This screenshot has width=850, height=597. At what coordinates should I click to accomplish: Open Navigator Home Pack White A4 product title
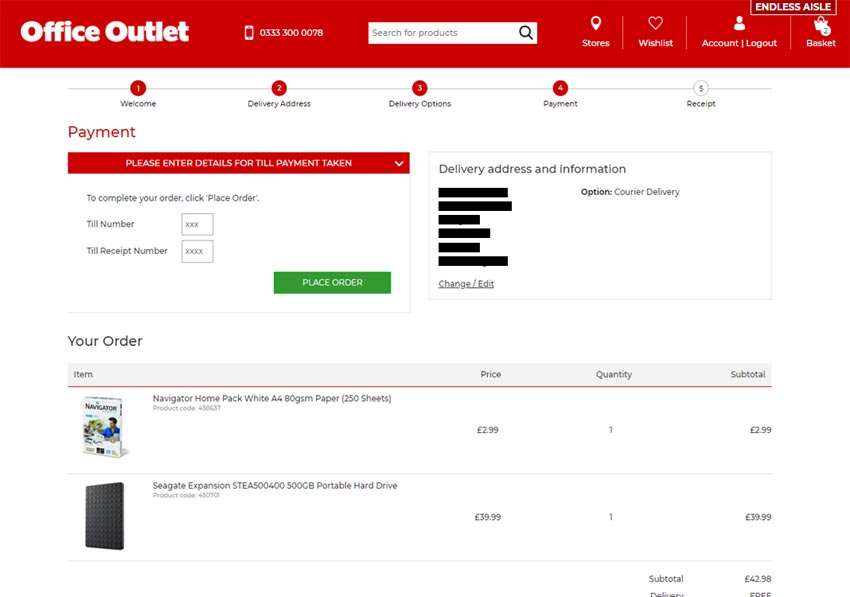pyautogui.click(x=272, y=398)
